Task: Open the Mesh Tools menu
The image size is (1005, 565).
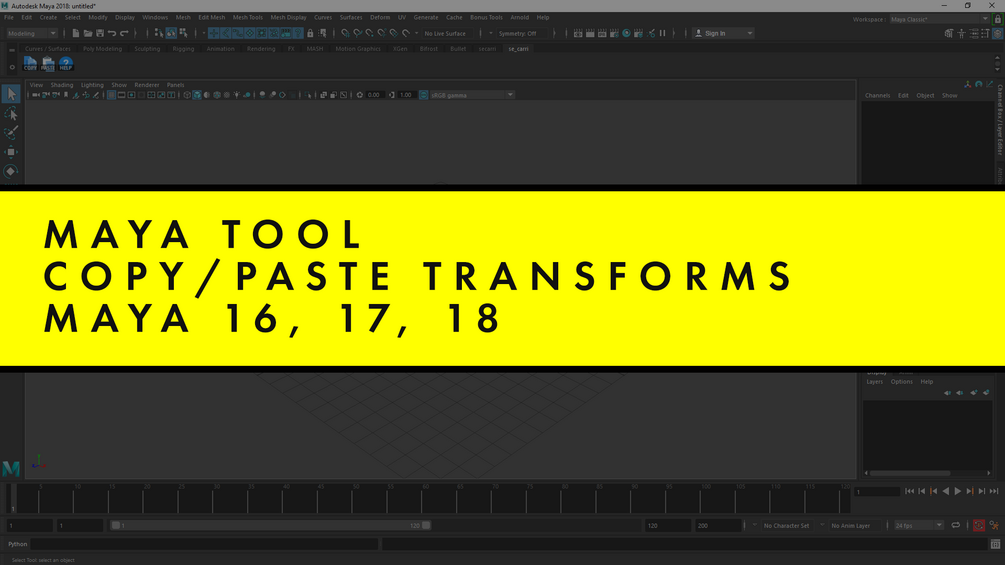Action: pos(247,17)
